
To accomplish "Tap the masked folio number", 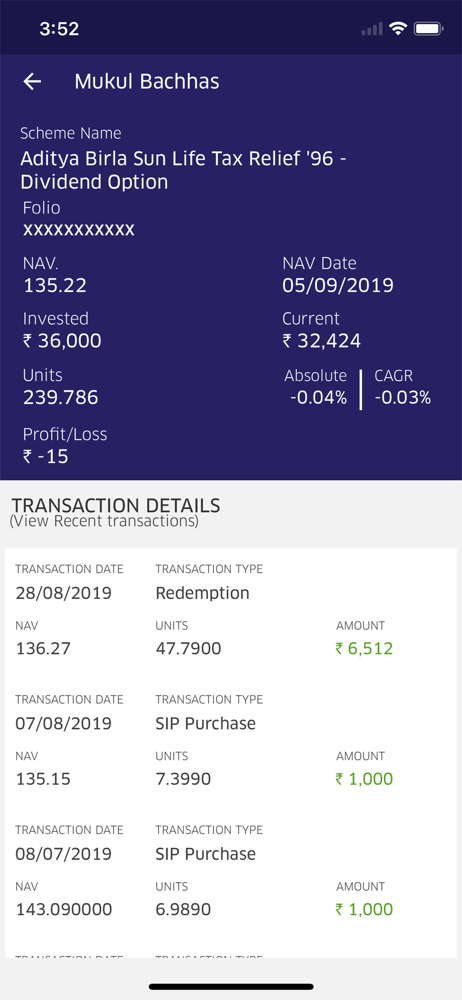I will (78, 230).
